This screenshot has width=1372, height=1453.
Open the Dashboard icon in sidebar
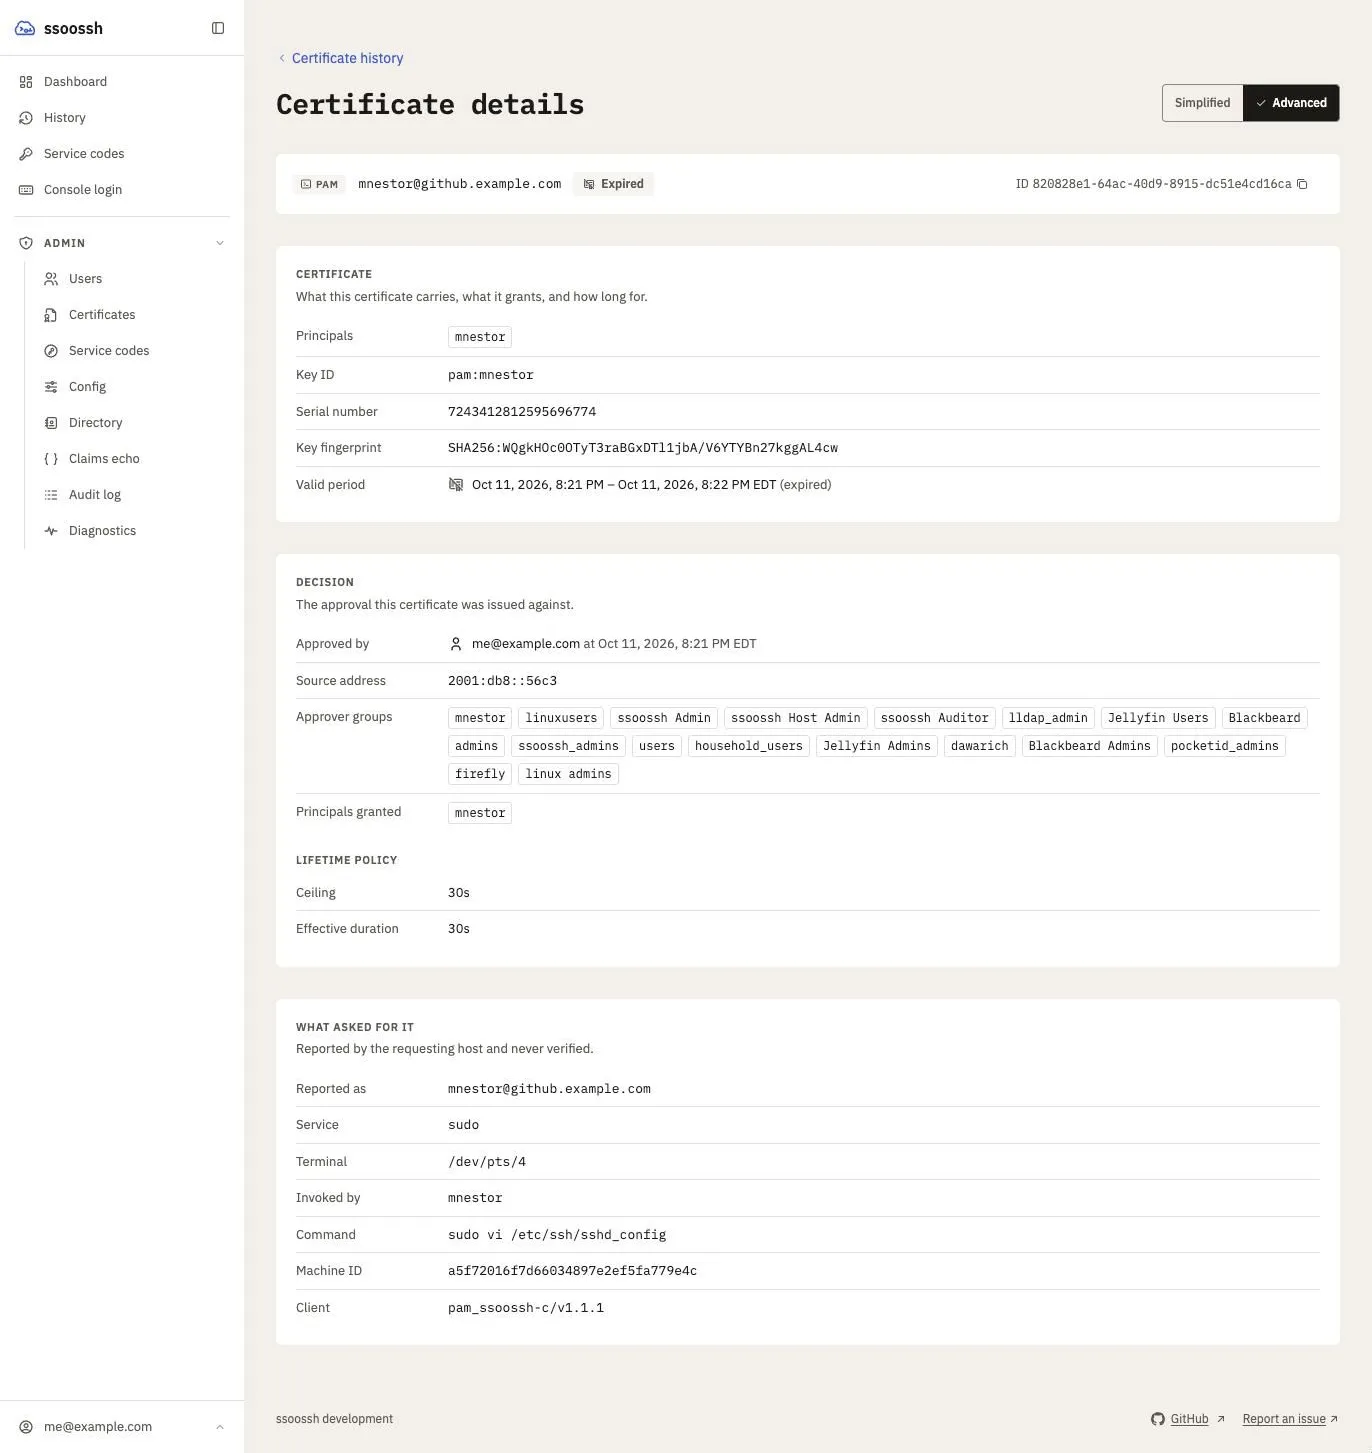26,82
